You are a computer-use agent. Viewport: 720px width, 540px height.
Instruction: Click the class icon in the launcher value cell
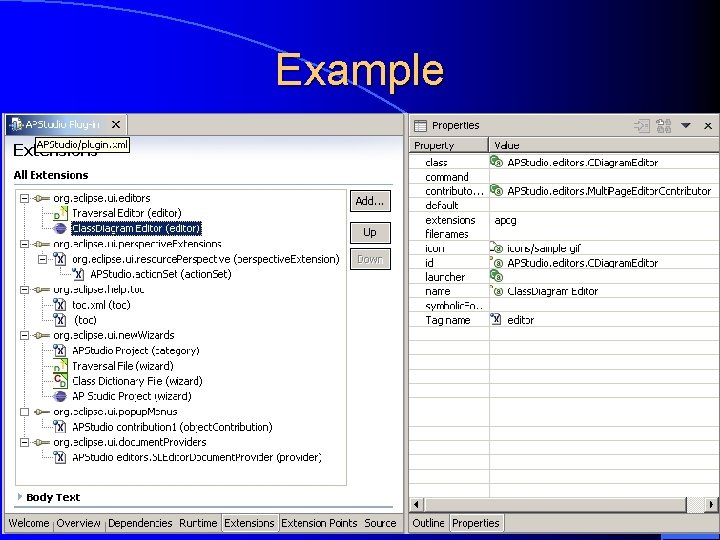tap(496, 276)
